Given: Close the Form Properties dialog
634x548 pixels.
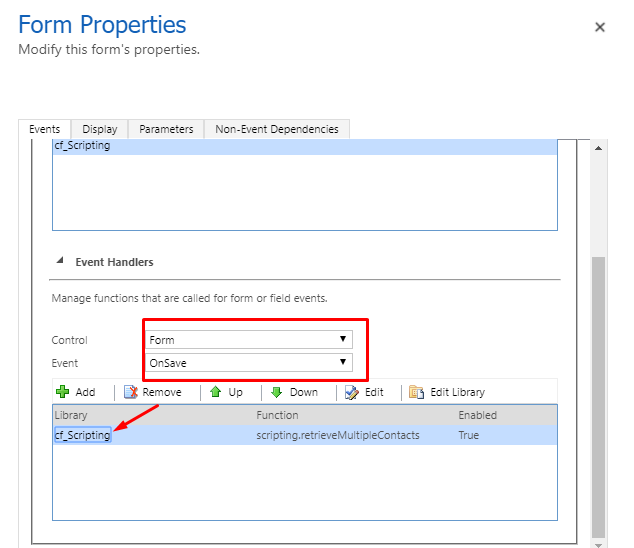Looking at the screenshot, I should 600,27.
